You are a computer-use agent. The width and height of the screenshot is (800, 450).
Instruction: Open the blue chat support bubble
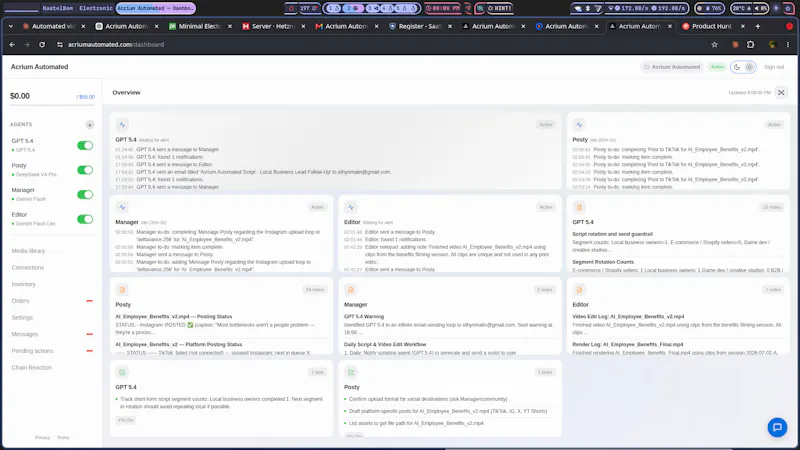click(x=777, y=428)
